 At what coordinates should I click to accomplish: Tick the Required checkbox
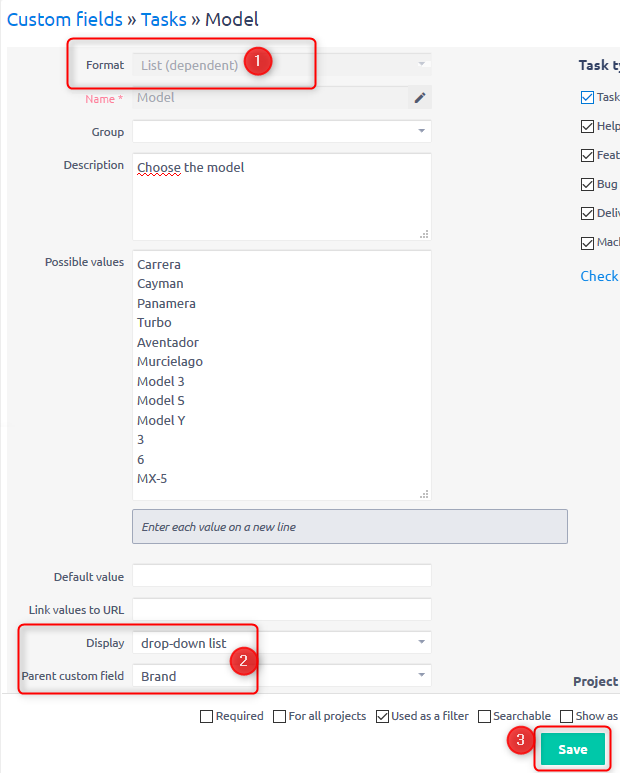click(x=207, y=716)
